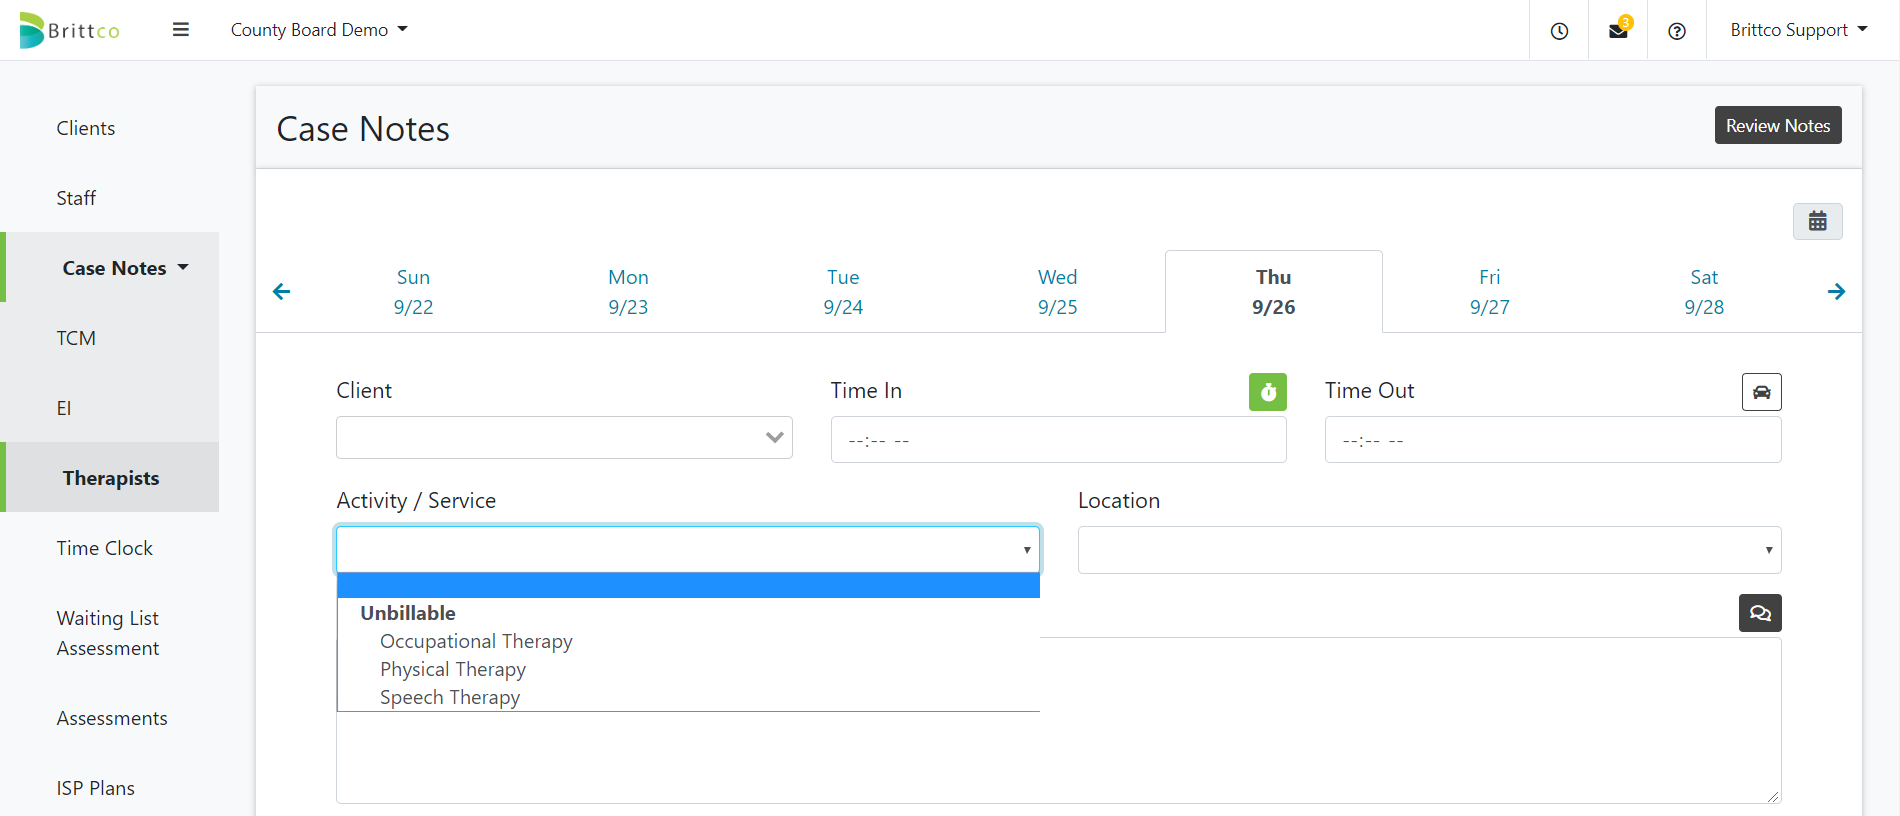The width and height of the screenshot is (1900, 816).
Task: Open the Brittco Support user menu
Action: pyautogui.click(x=1798, y=30)
